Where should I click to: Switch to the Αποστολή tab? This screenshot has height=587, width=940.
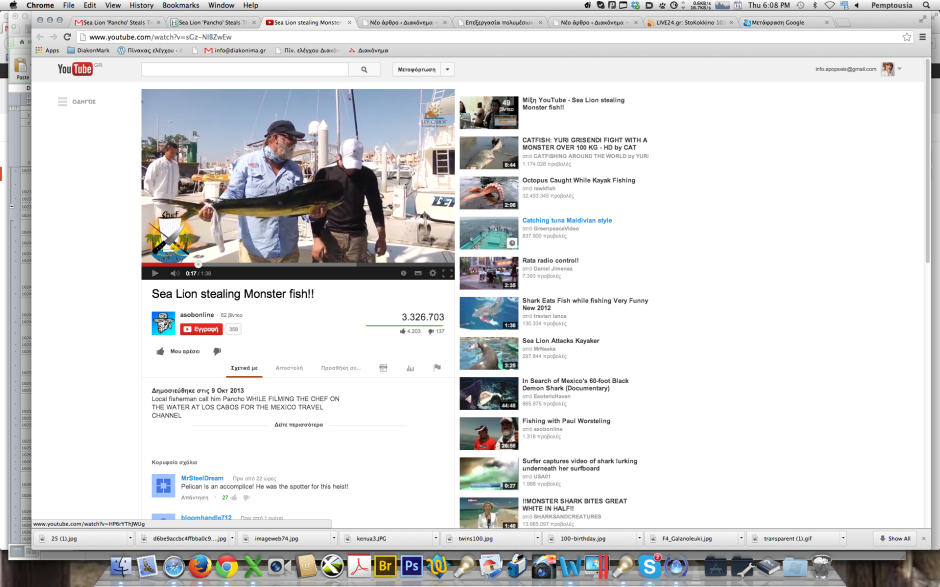coord(289,368)
